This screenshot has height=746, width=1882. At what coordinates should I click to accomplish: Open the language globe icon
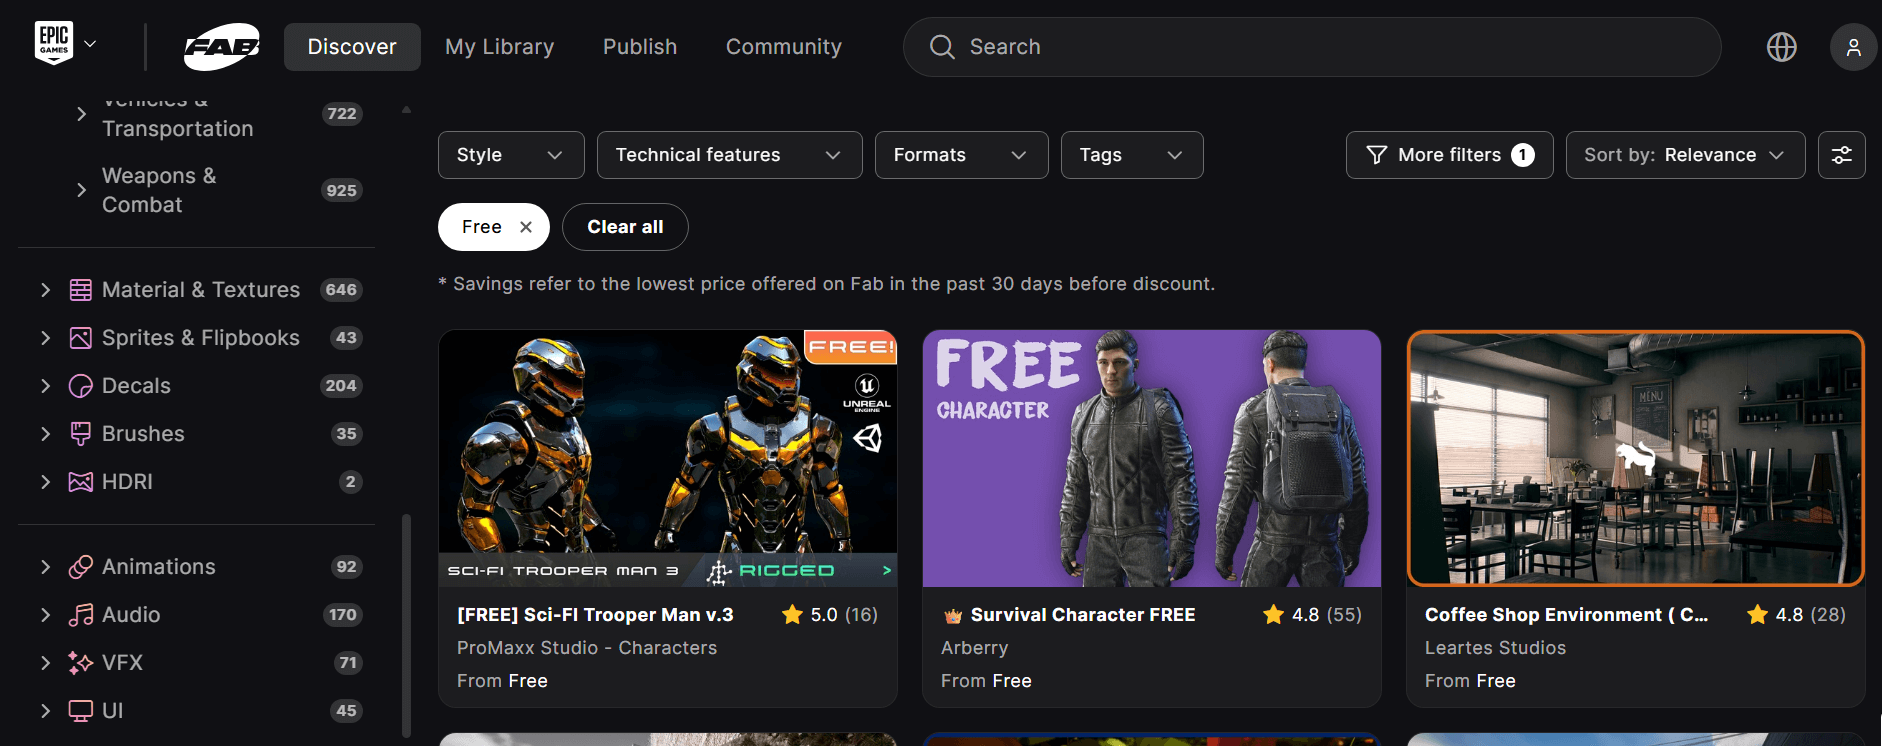click(x=1781, y=47)
